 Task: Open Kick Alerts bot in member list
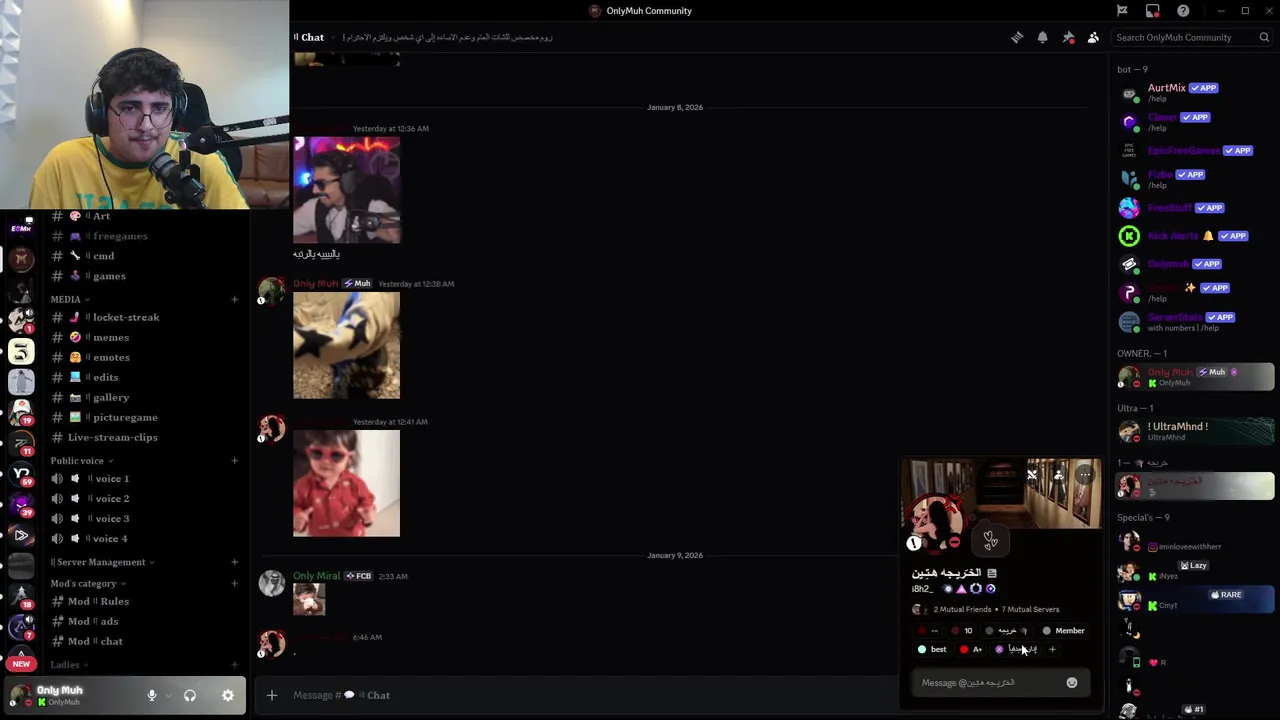tap(1195, 236)
